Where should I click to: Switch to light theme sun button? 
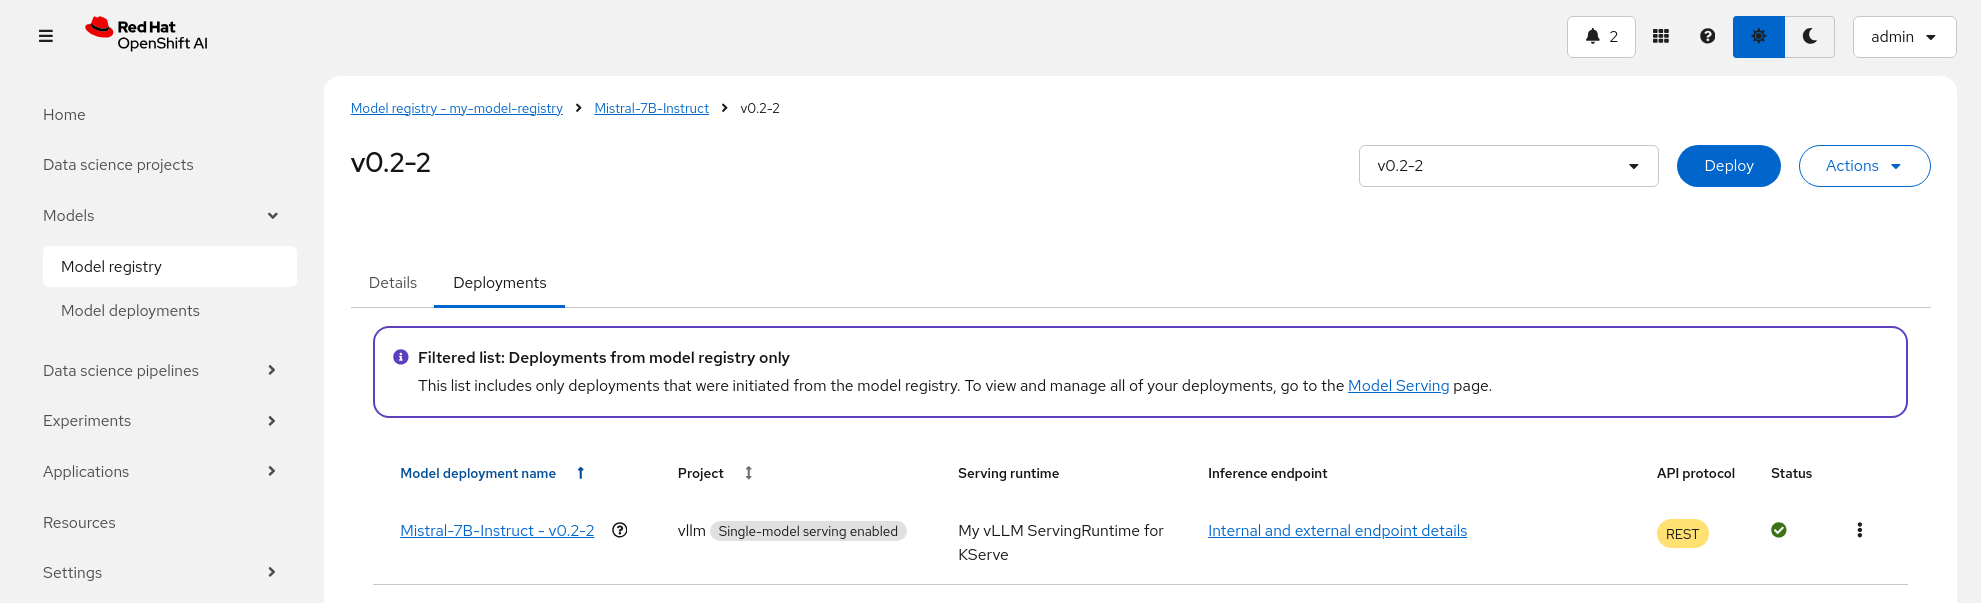(1759, 37)
